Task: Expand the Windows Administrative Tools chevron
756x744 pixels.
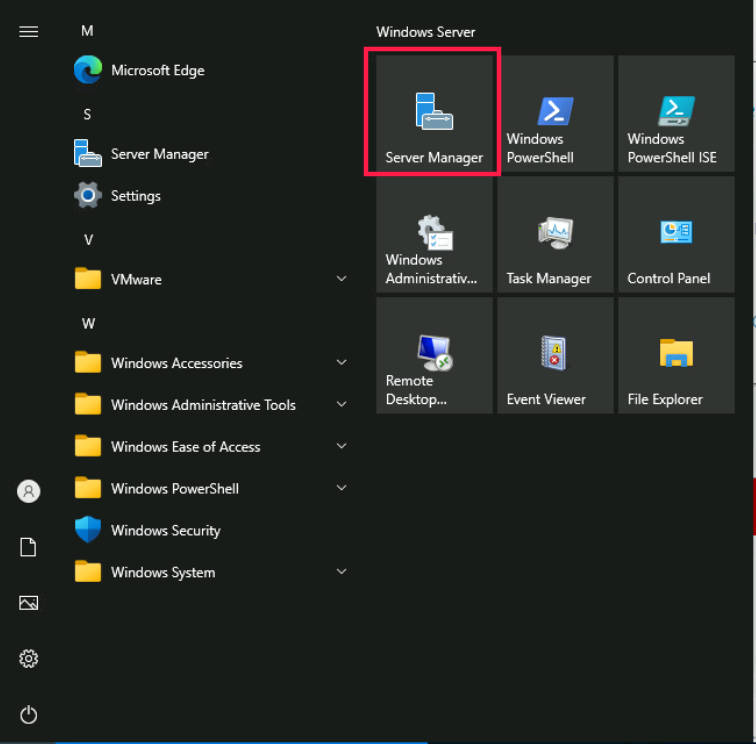Action: pyautogui.click(x=341, y=404)
